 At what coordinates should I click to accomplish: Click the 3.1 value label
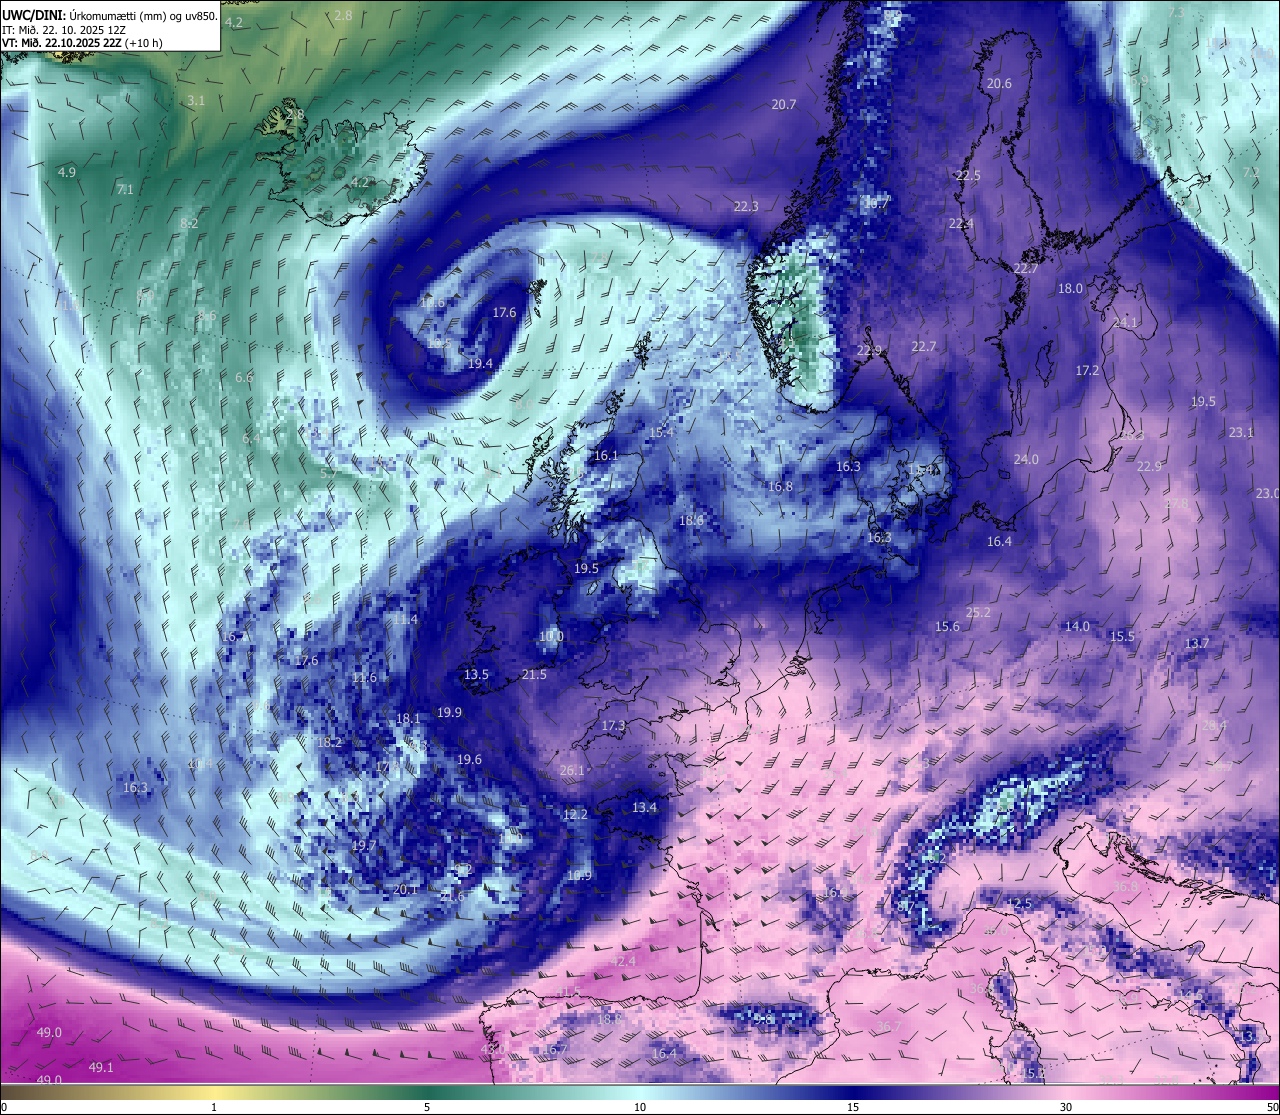point(196,101)
